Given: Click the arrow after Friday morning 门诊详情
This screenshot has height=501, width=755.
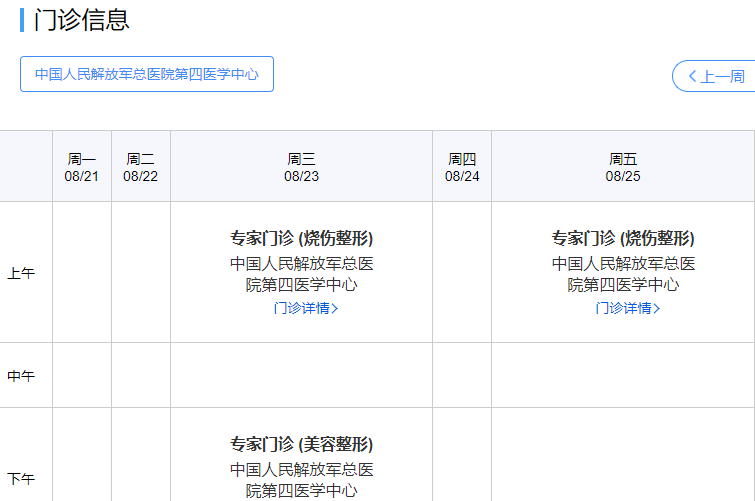Looking at the screenshot, I should click(657, 308).
